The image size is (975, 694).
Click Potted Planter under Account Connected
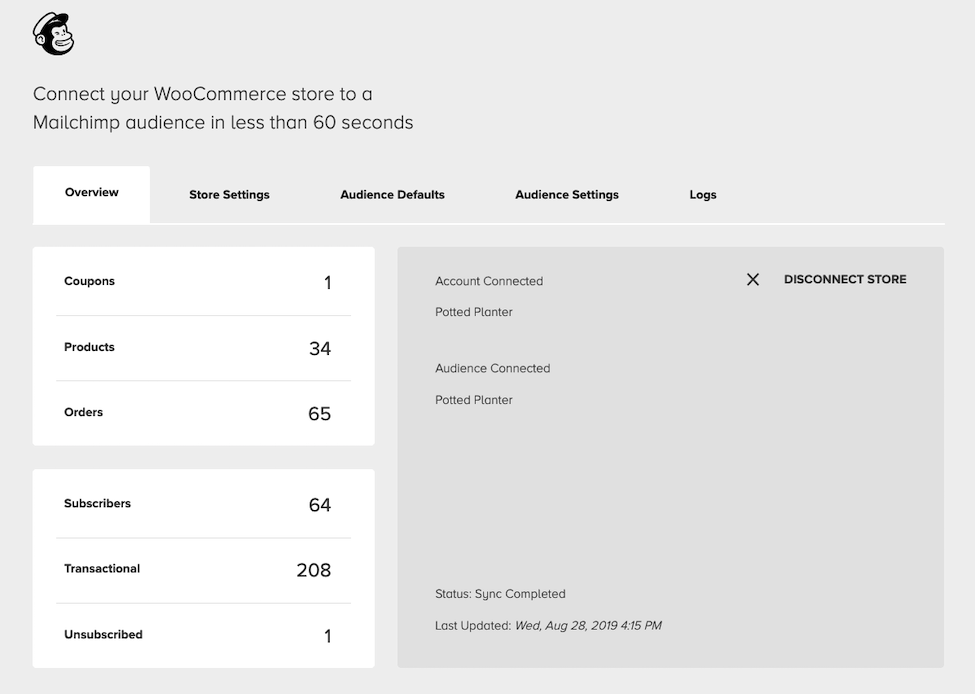(474, 312)
